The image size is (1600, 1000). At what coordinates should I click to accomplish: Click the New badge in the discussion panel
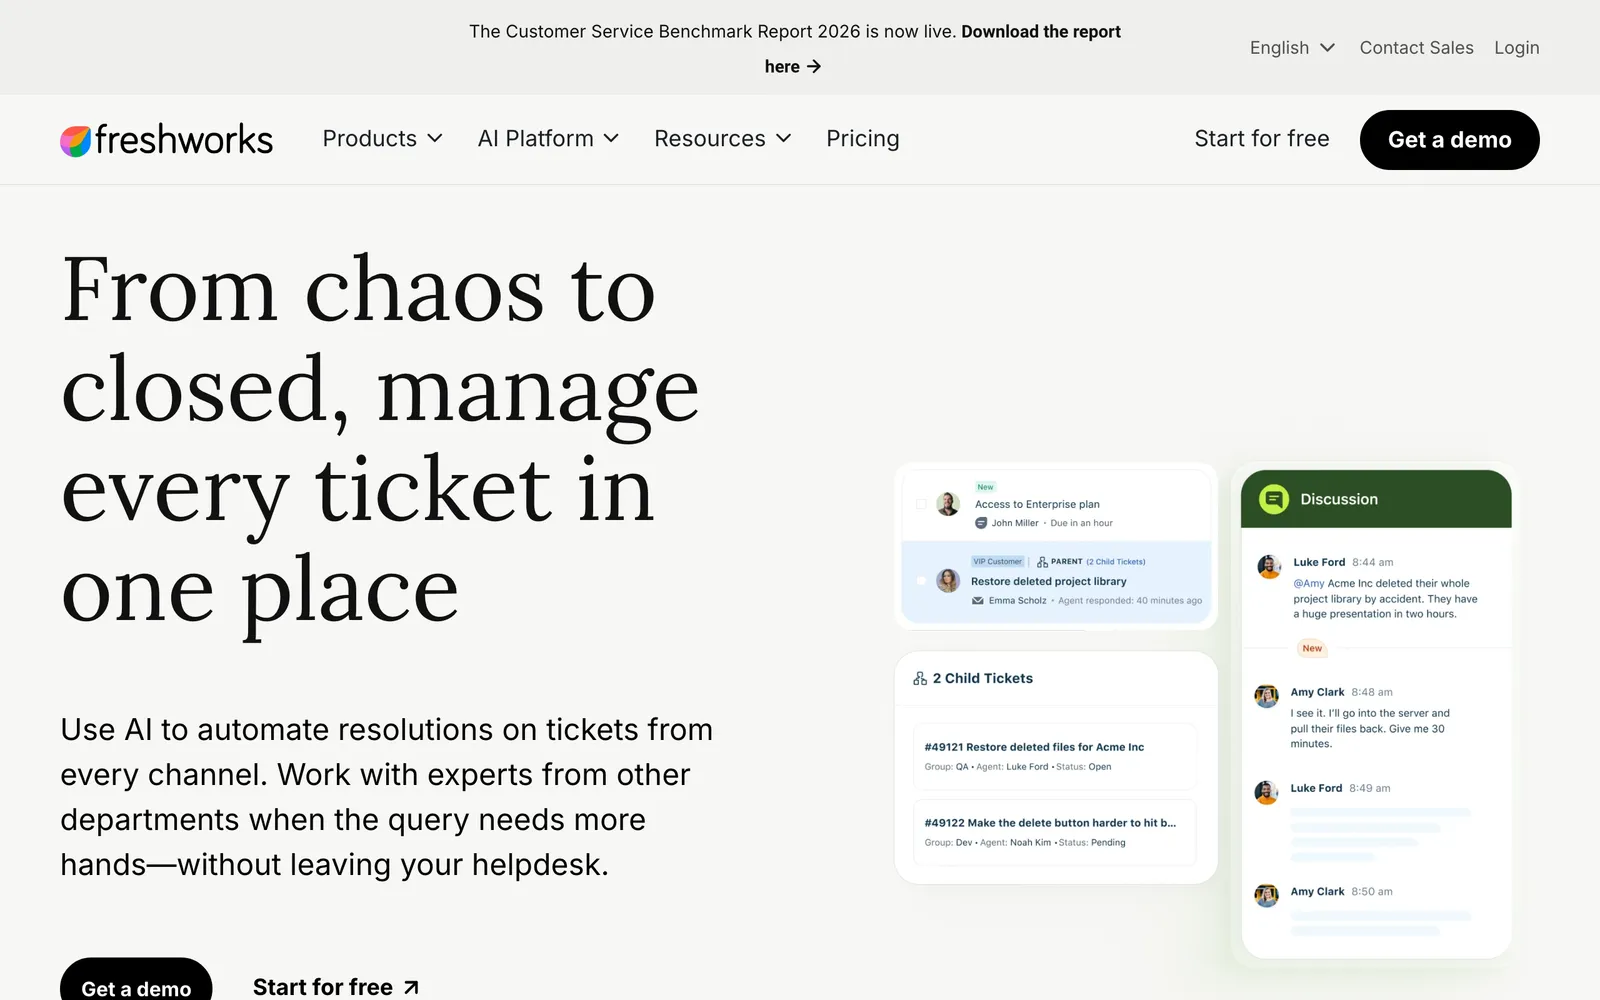pos(1312,648)
